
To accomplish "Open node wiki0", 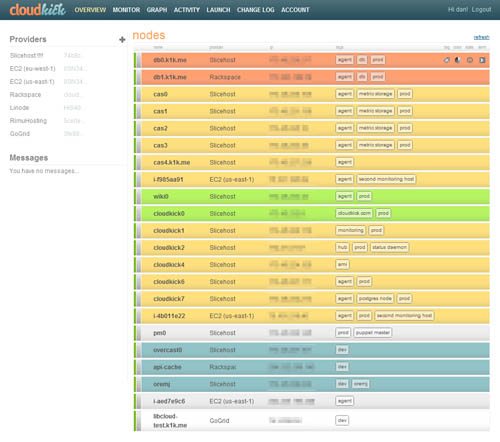I will [x=161, y=196].
